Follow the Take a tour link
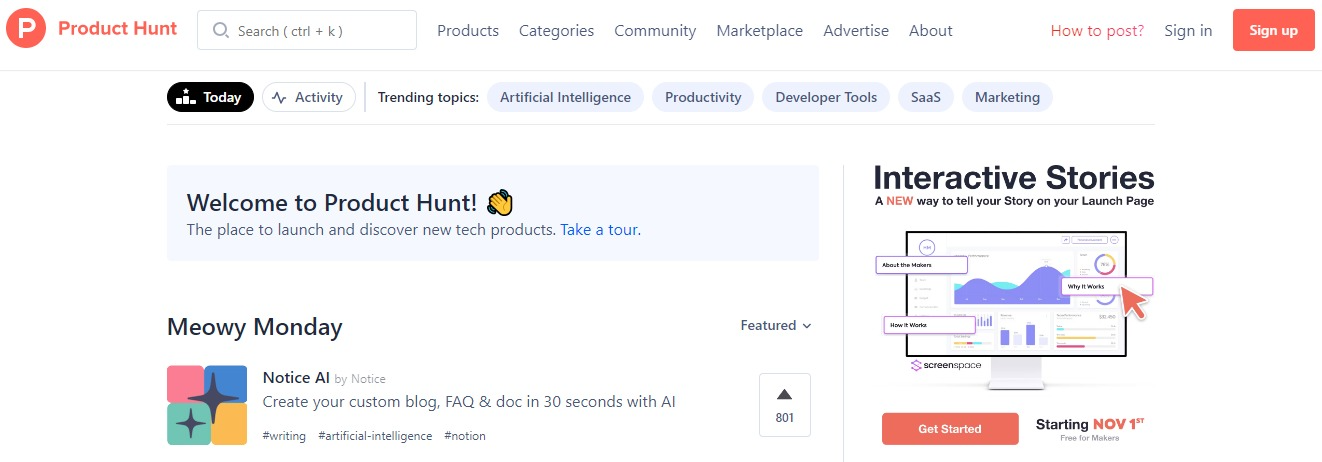Image resolution: width=1322 pixels, height=462 pixels. (600, 229)
